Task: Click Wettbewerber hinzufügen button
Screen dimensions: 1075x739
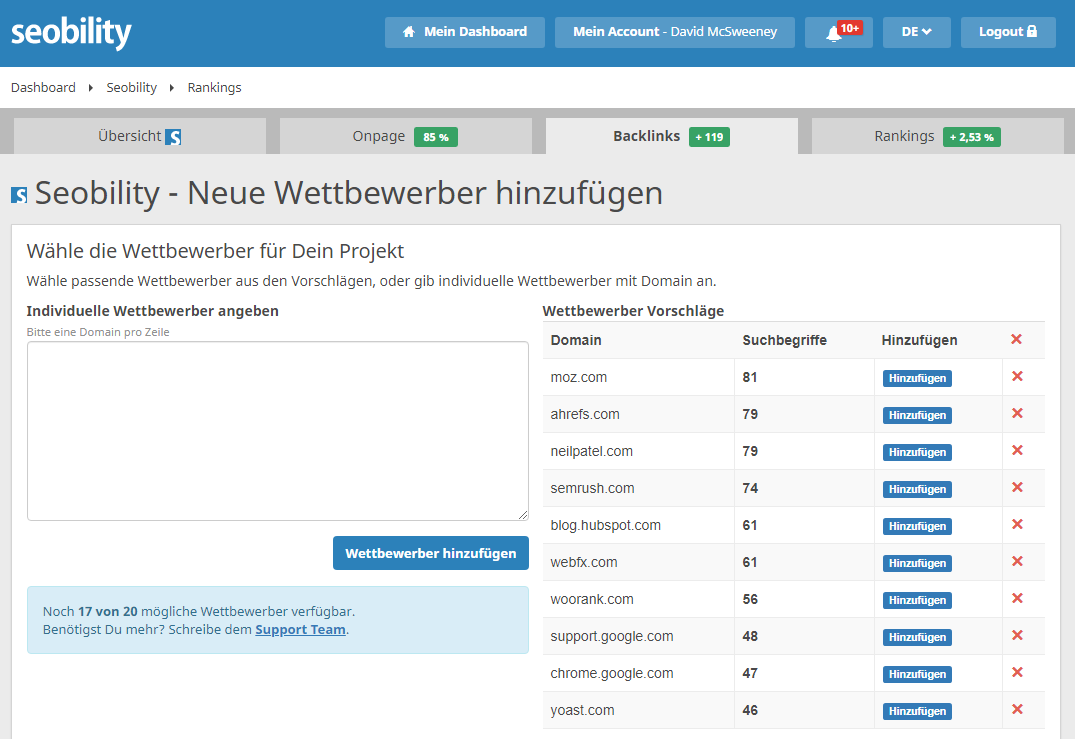Action: [x=431, y=553]
